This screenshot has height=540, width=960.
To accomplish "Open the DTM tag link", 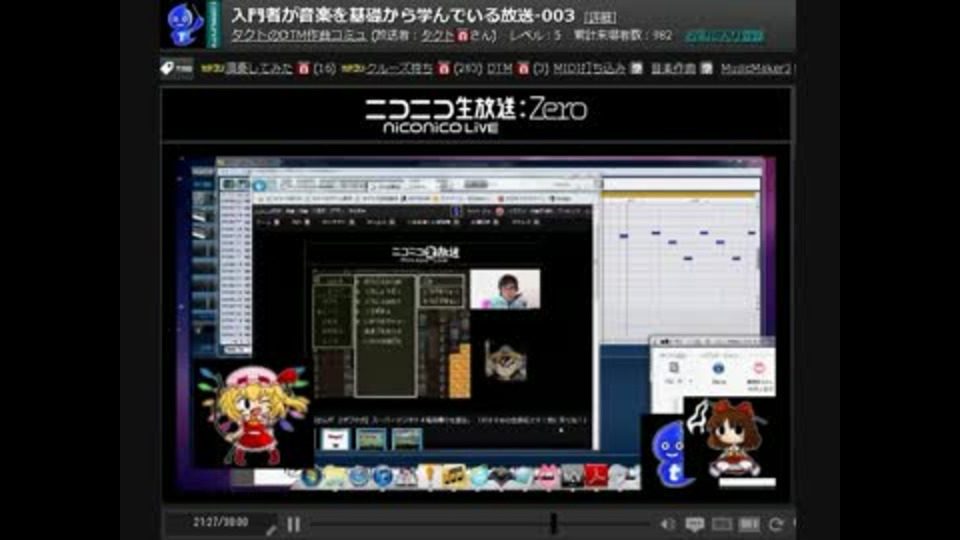I will click(x=500, y=69).
